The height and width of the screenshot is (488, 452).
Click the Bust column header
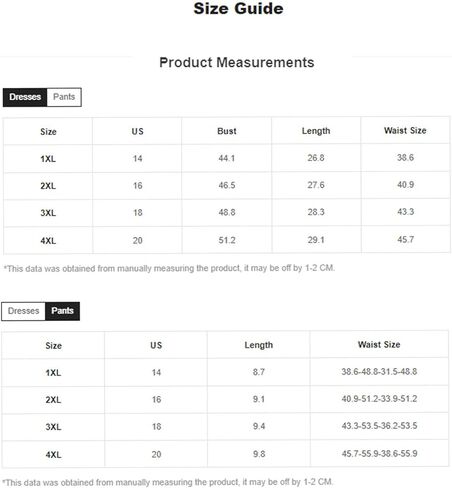(x=227, y=131)
